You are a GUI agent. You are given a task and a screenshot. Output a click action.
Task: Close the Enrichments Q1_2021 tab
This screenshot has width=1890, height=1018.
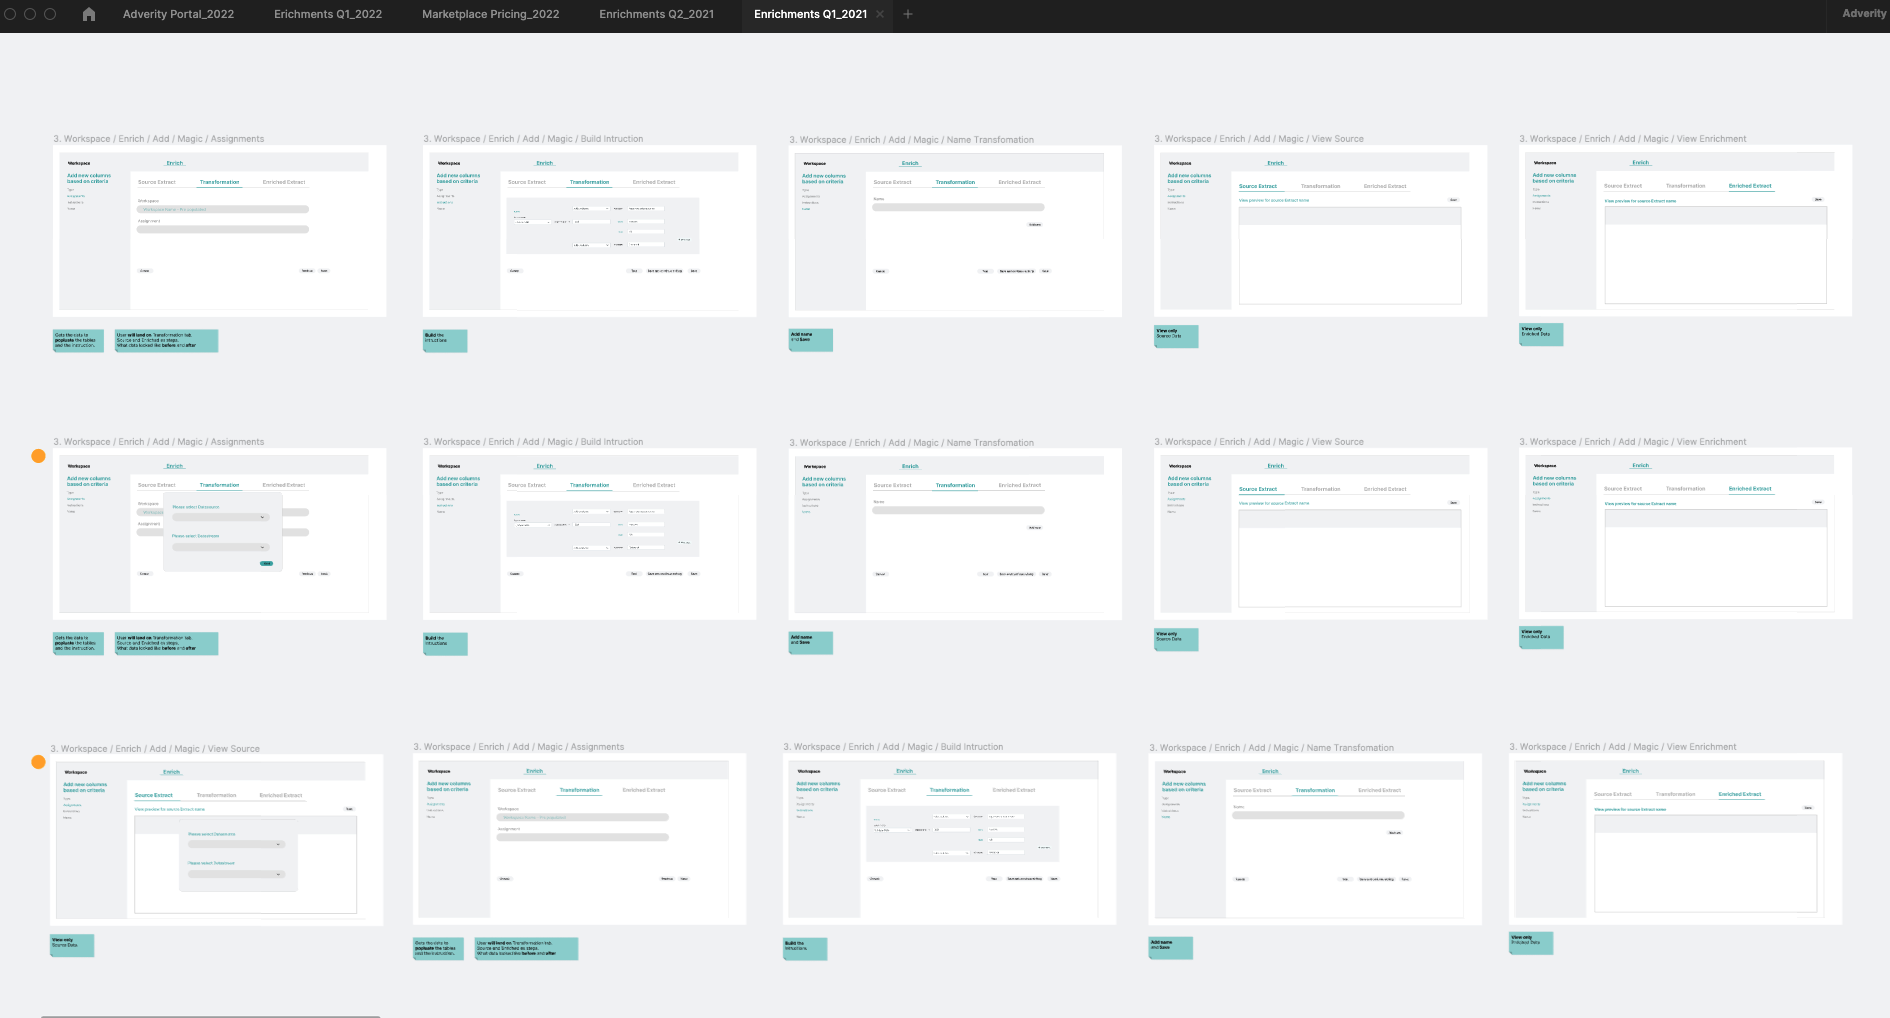click(x=880, y=14)
